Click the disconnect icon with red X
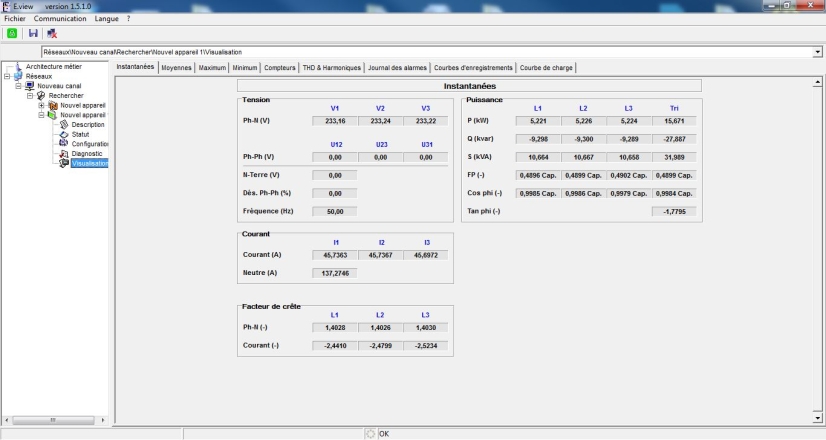Image resolution: width=826 pixels, height=440 pixels. click(x=52, y=33)
